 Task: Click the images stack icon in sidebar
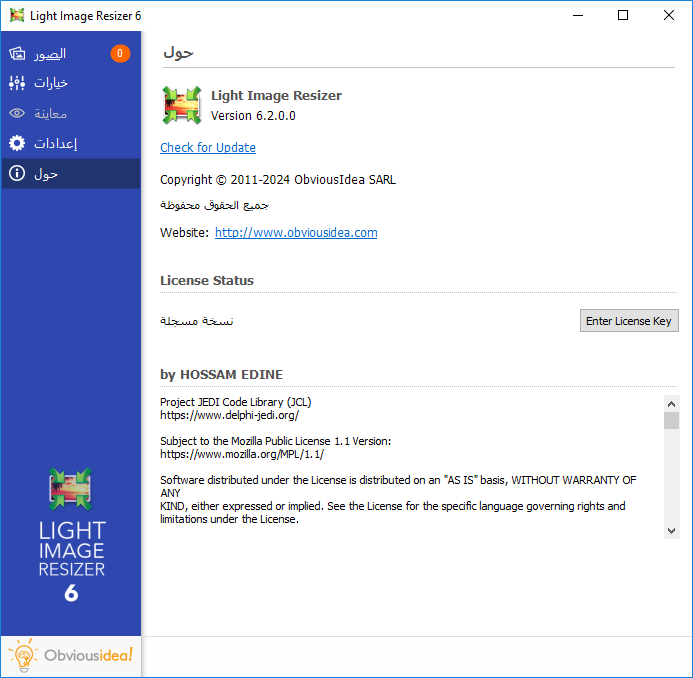click(17, 53)
